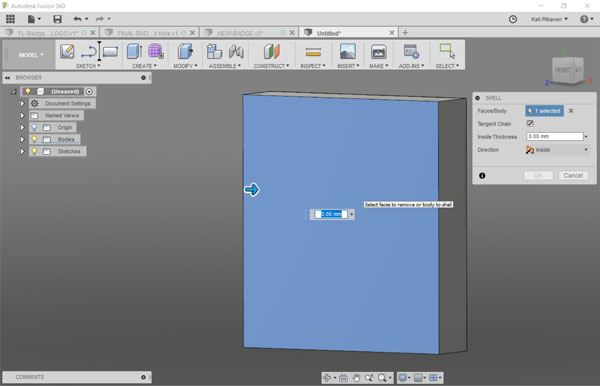Viewport: 600px width, 386px height.
Task: Toggle visibility bulb of Unsaved root component
Action: [x=28, y=91]
